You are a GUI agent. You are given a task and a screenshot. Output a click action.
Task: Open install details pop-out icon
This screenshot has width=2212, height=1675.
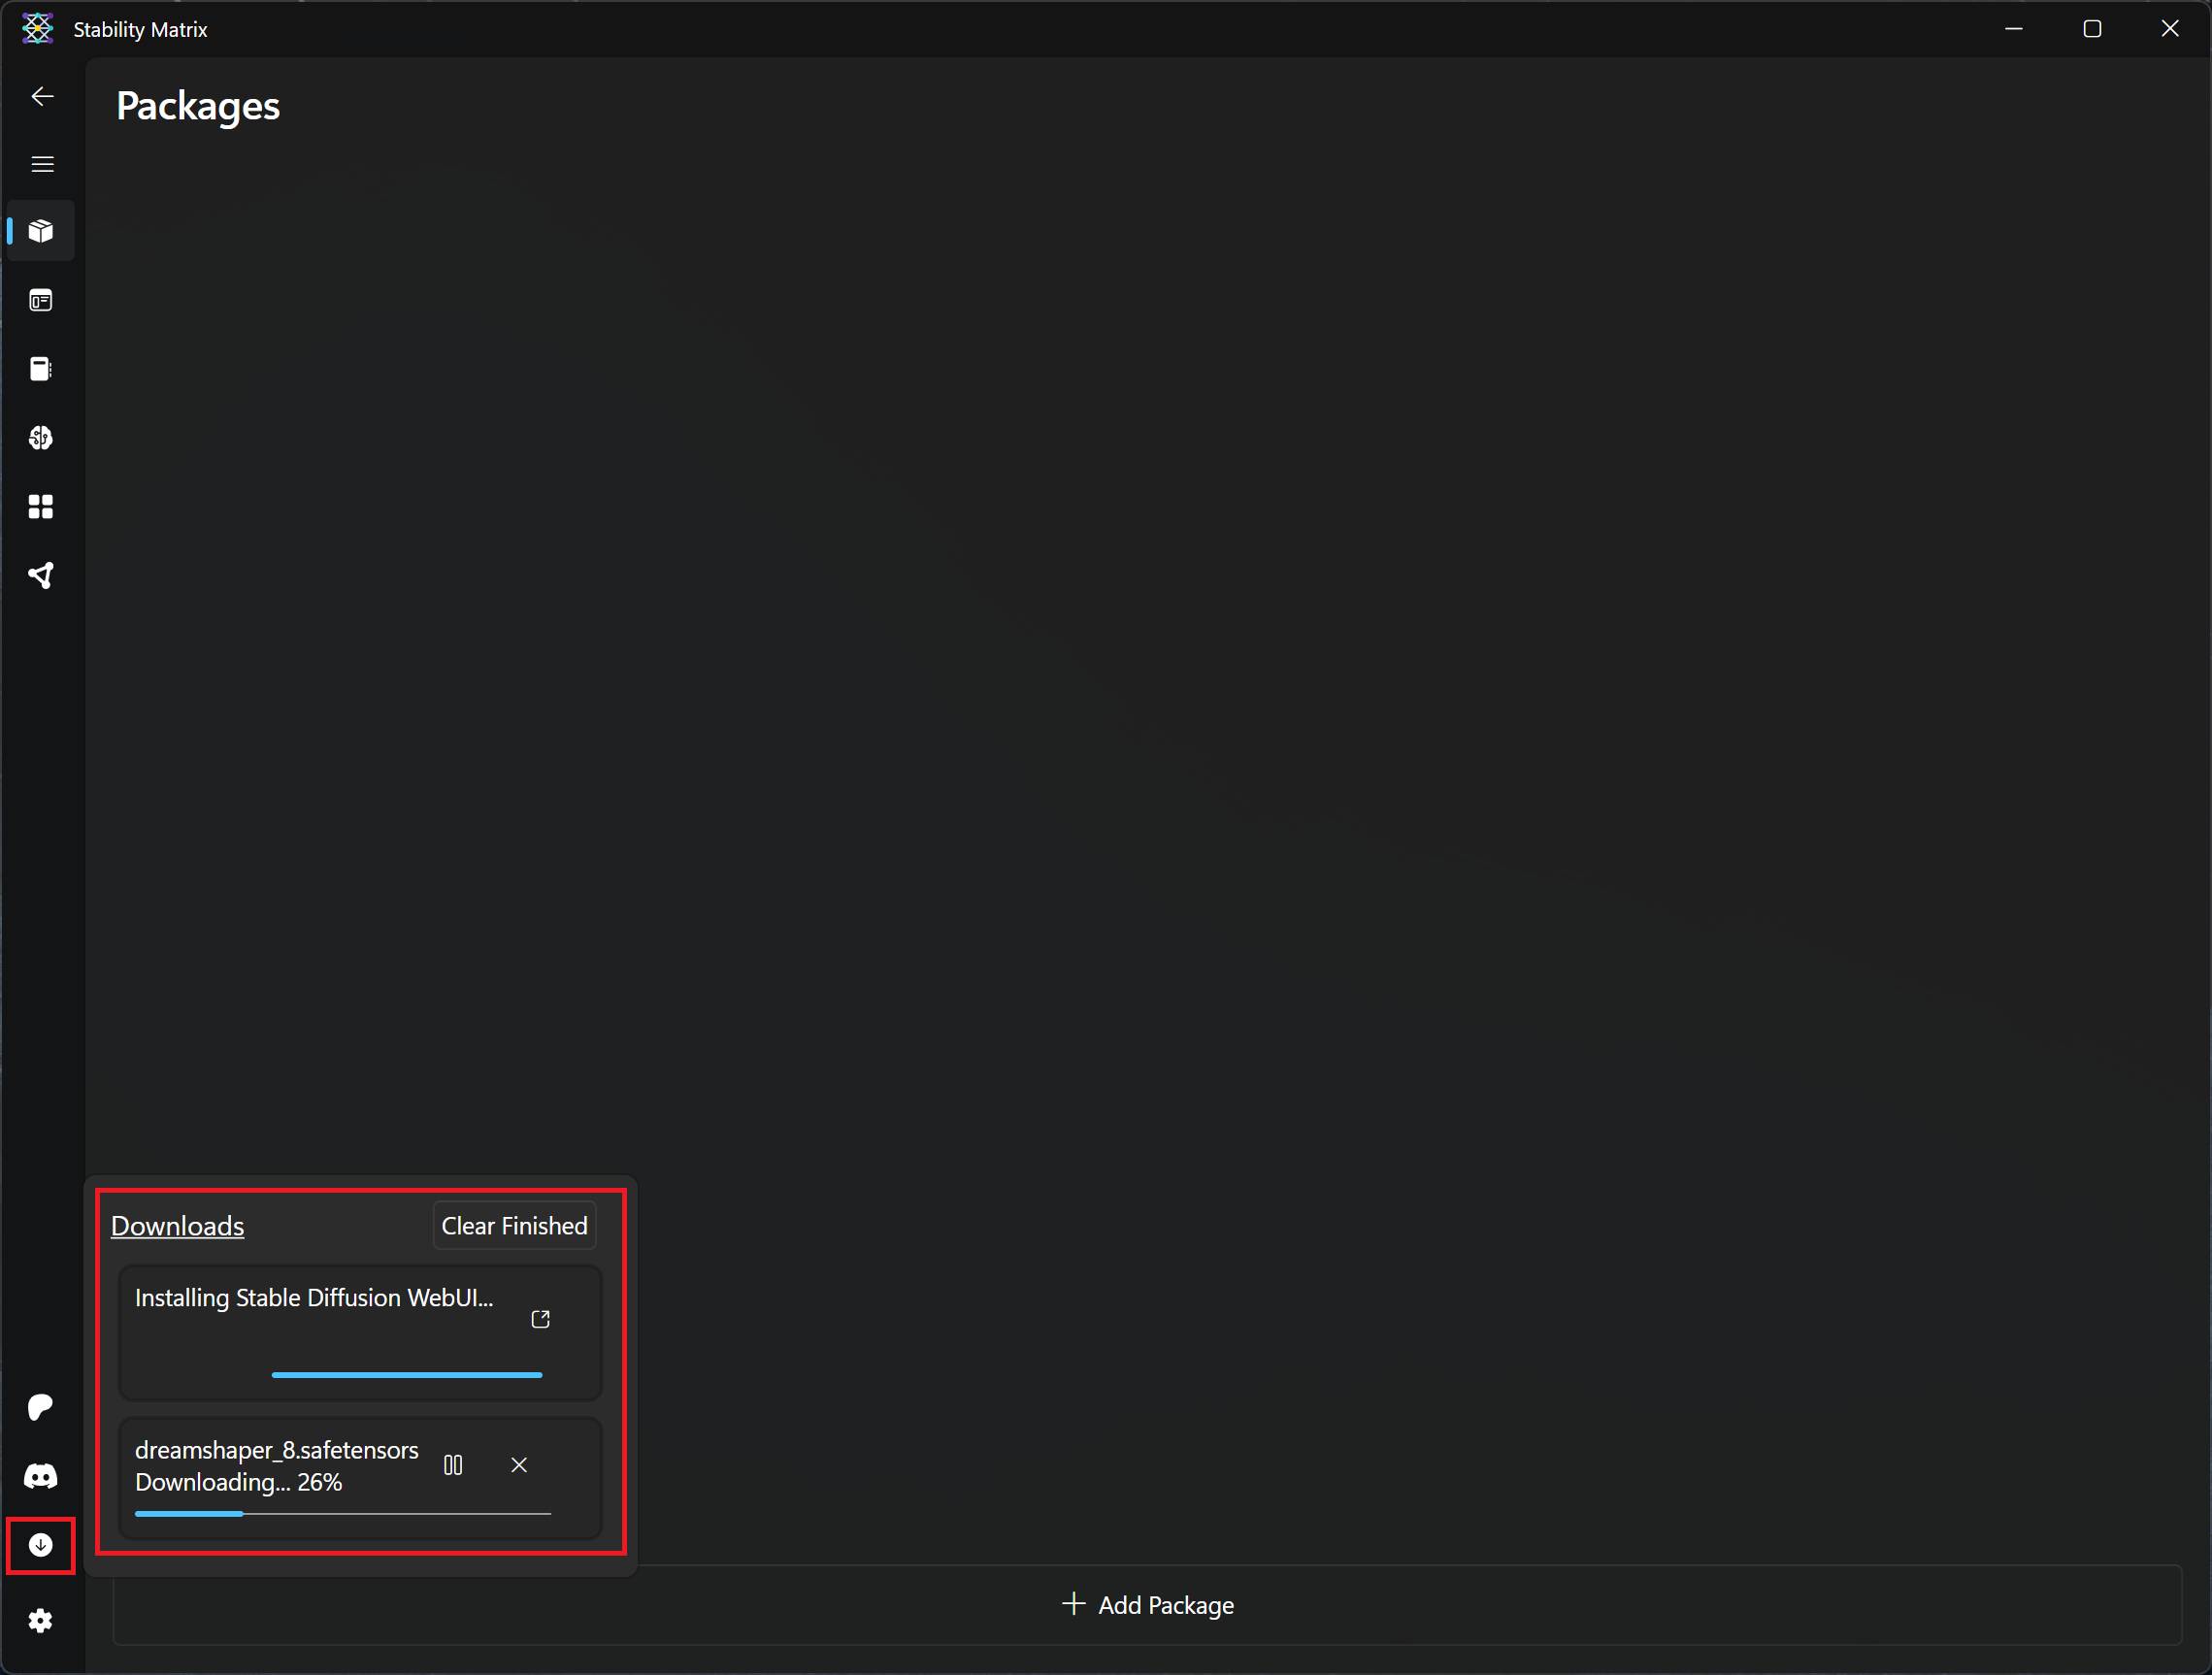pos(541,1319)
